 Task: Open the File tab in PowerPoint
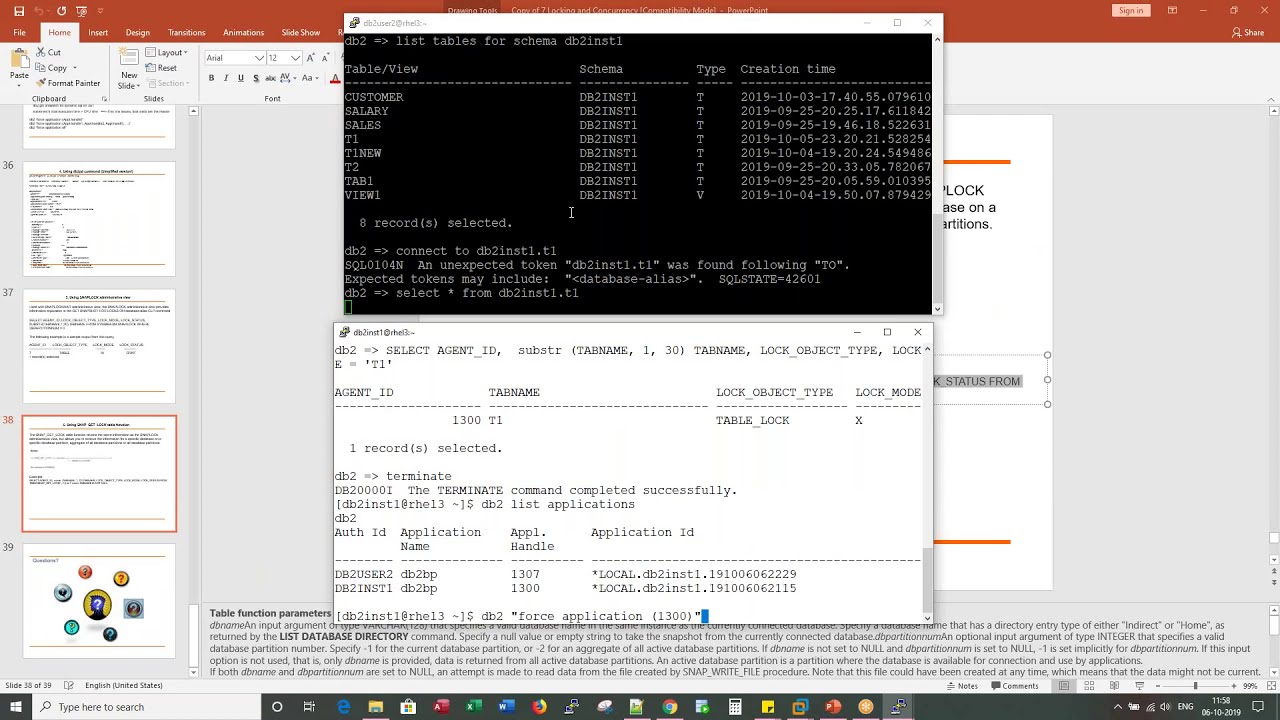[x=19, y=32]
